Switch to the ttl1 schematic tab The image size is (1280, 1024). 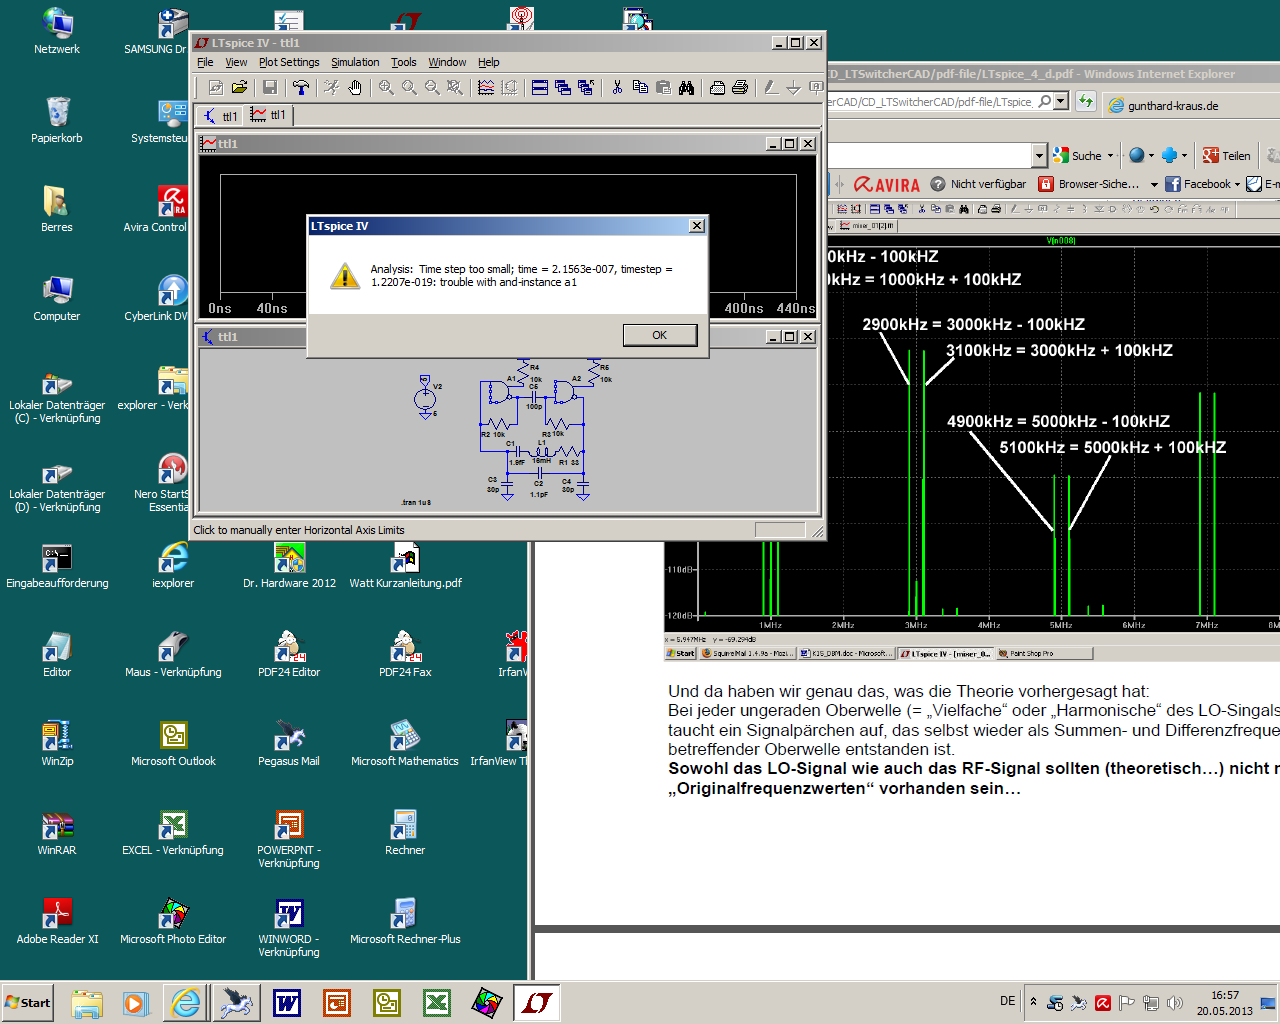[x=221, y=116]
